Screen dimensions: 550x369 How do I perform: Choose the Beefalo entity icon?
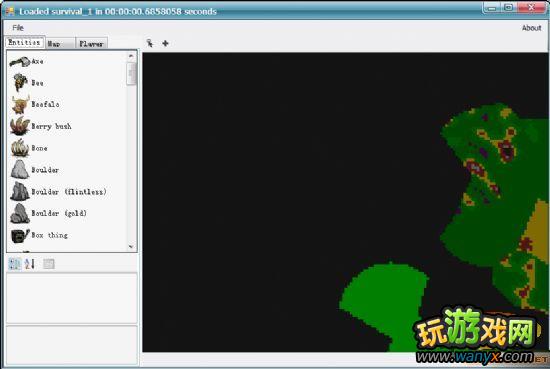pyautogui.click(x=20, y=104)
